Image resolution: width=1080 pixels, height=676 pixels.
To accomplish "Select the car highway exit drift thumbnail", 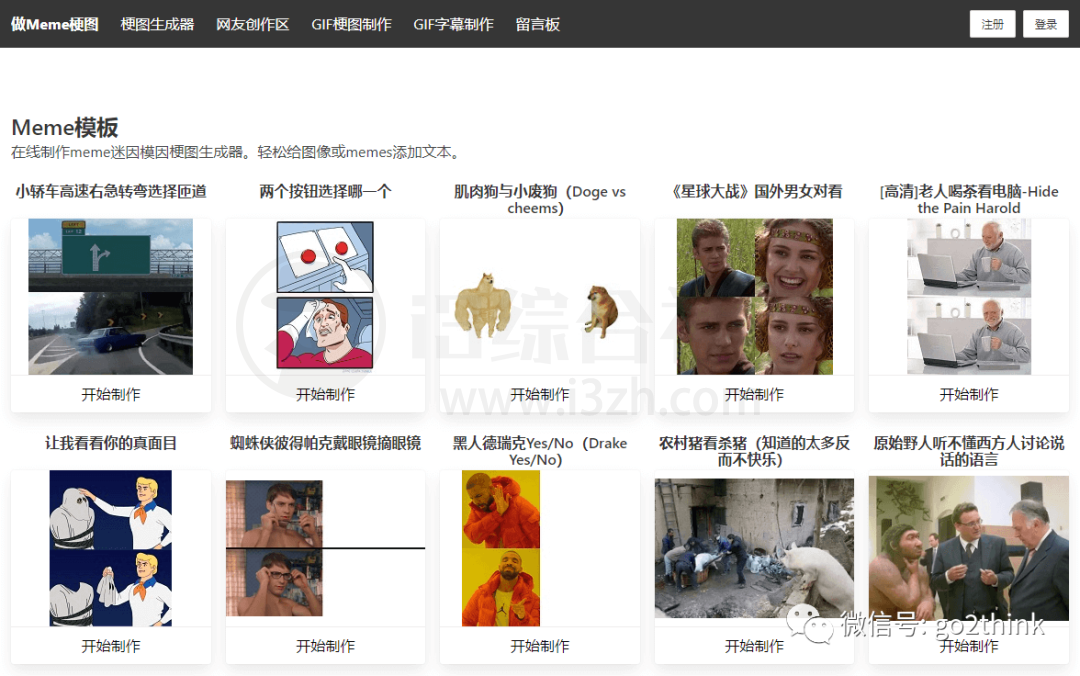I will [110, 297].
